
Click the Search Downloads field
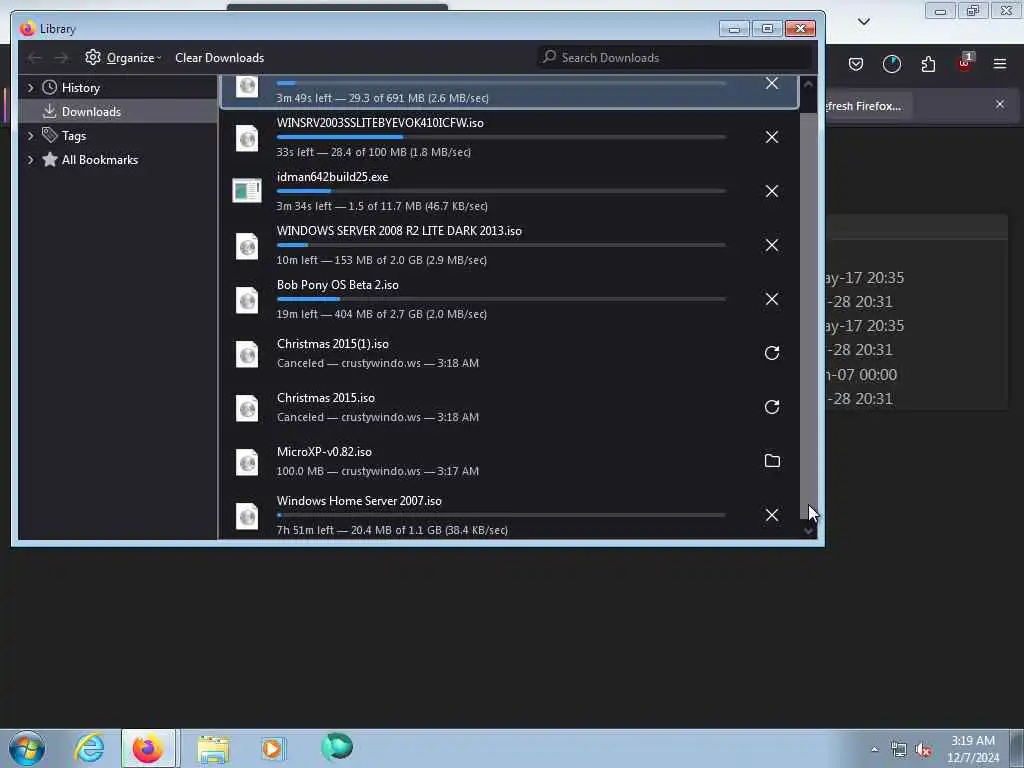tap(675, 57)
